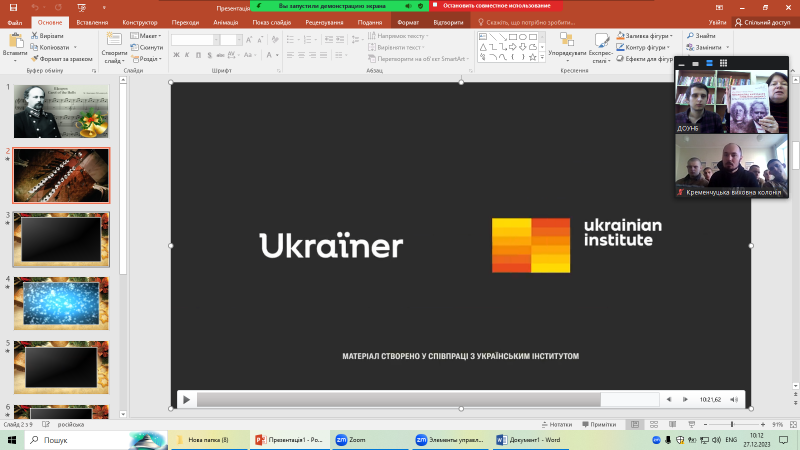This screenshot has width=800, height=450.
Task: Play the embedded video
Action: 187,399
